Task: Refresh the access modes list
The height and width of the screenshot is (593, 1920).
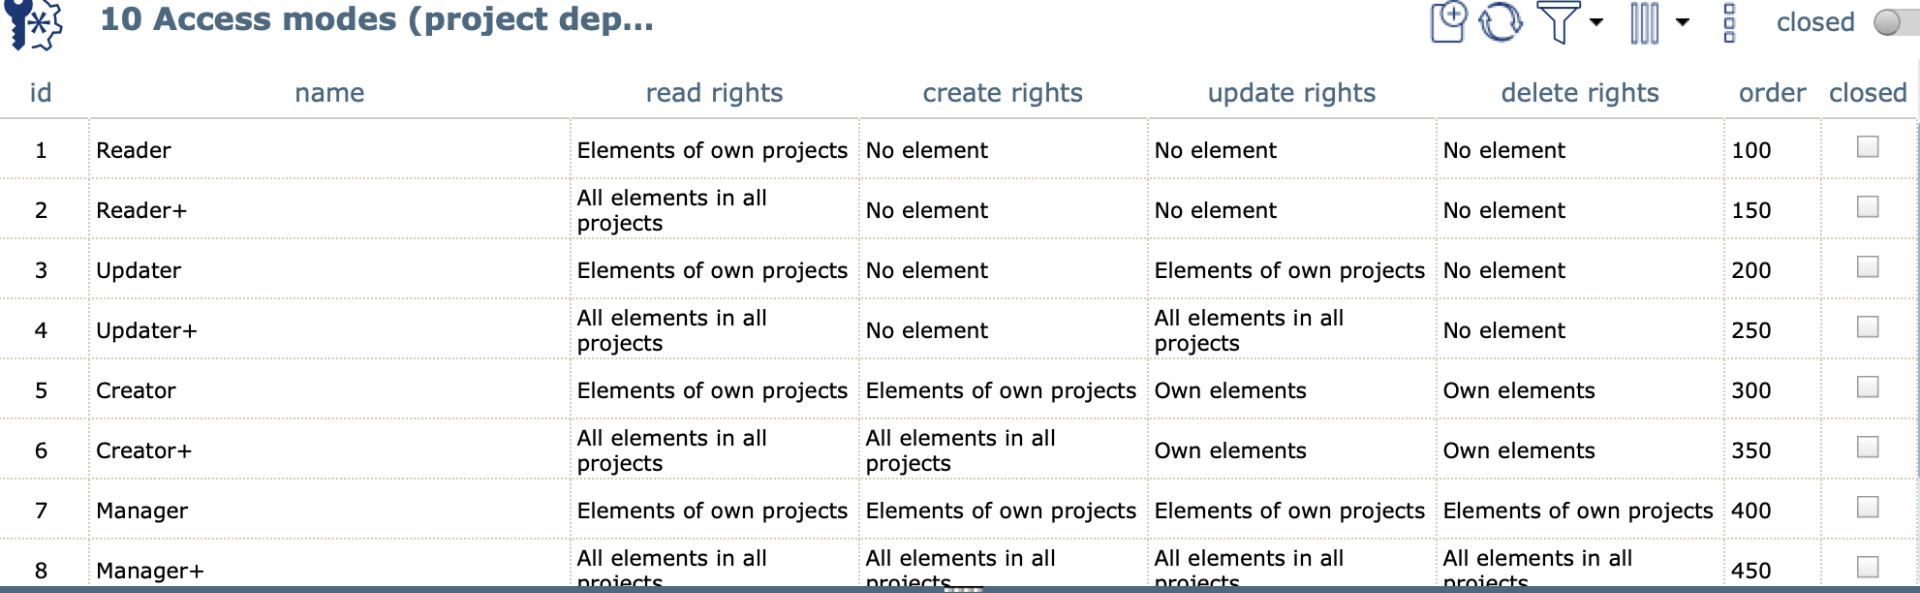Action: click(1500, 22)
